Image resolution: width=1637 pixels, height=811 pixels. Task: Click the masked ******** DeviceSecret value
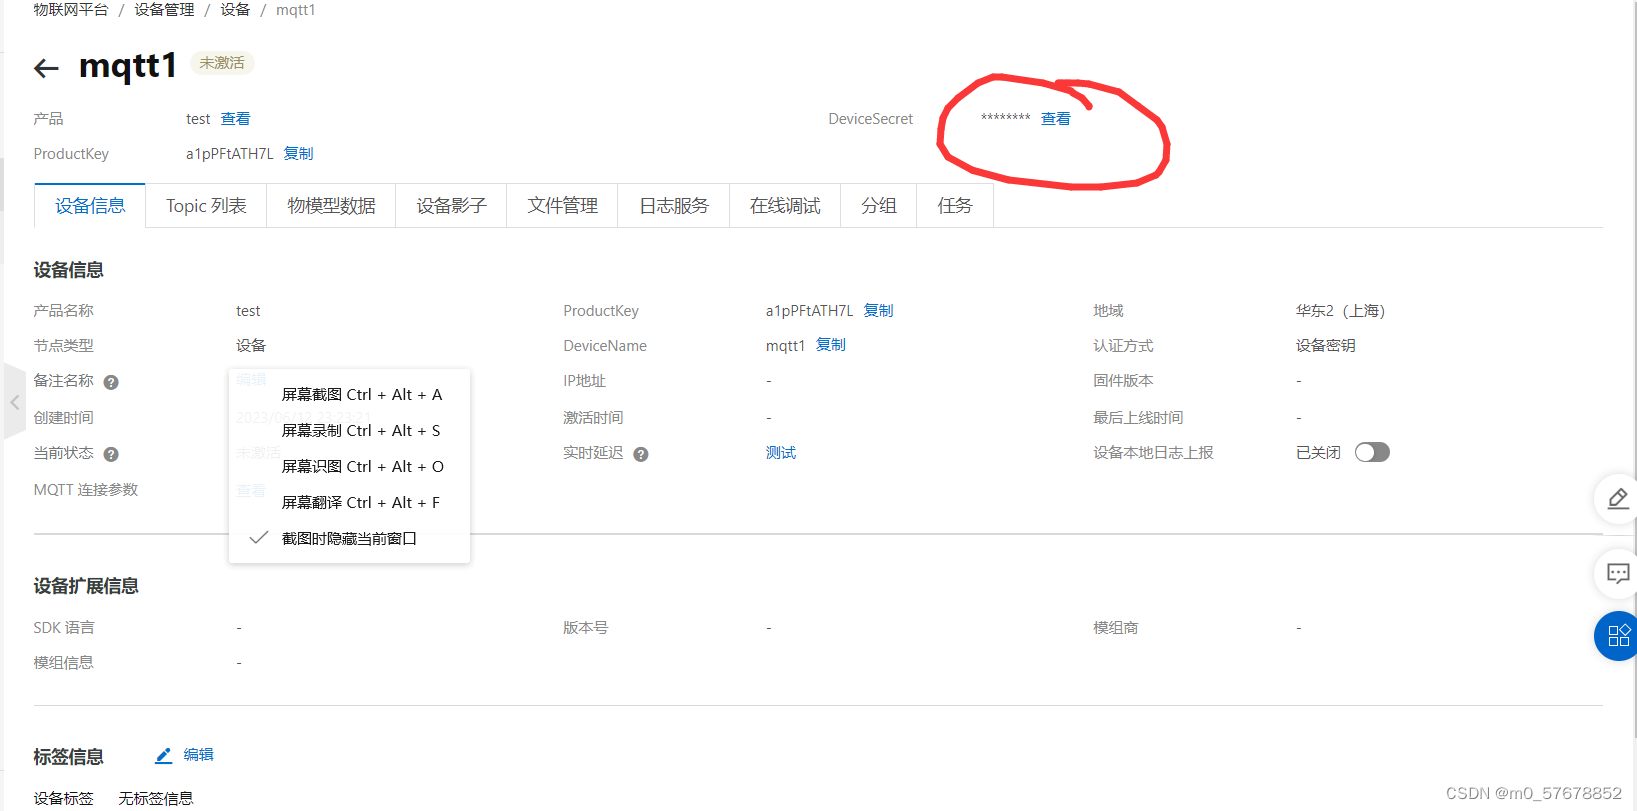click(x=1005, y=119)
